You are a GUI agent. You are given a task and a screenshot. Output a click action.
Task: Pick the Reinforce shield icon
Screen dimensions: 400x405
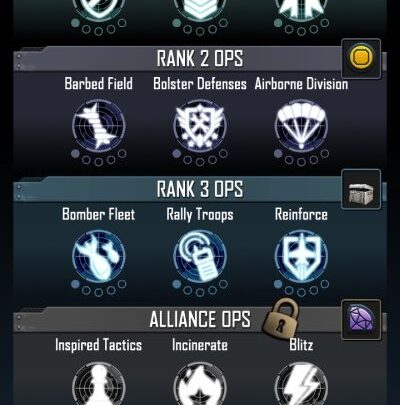click(301, 256)
